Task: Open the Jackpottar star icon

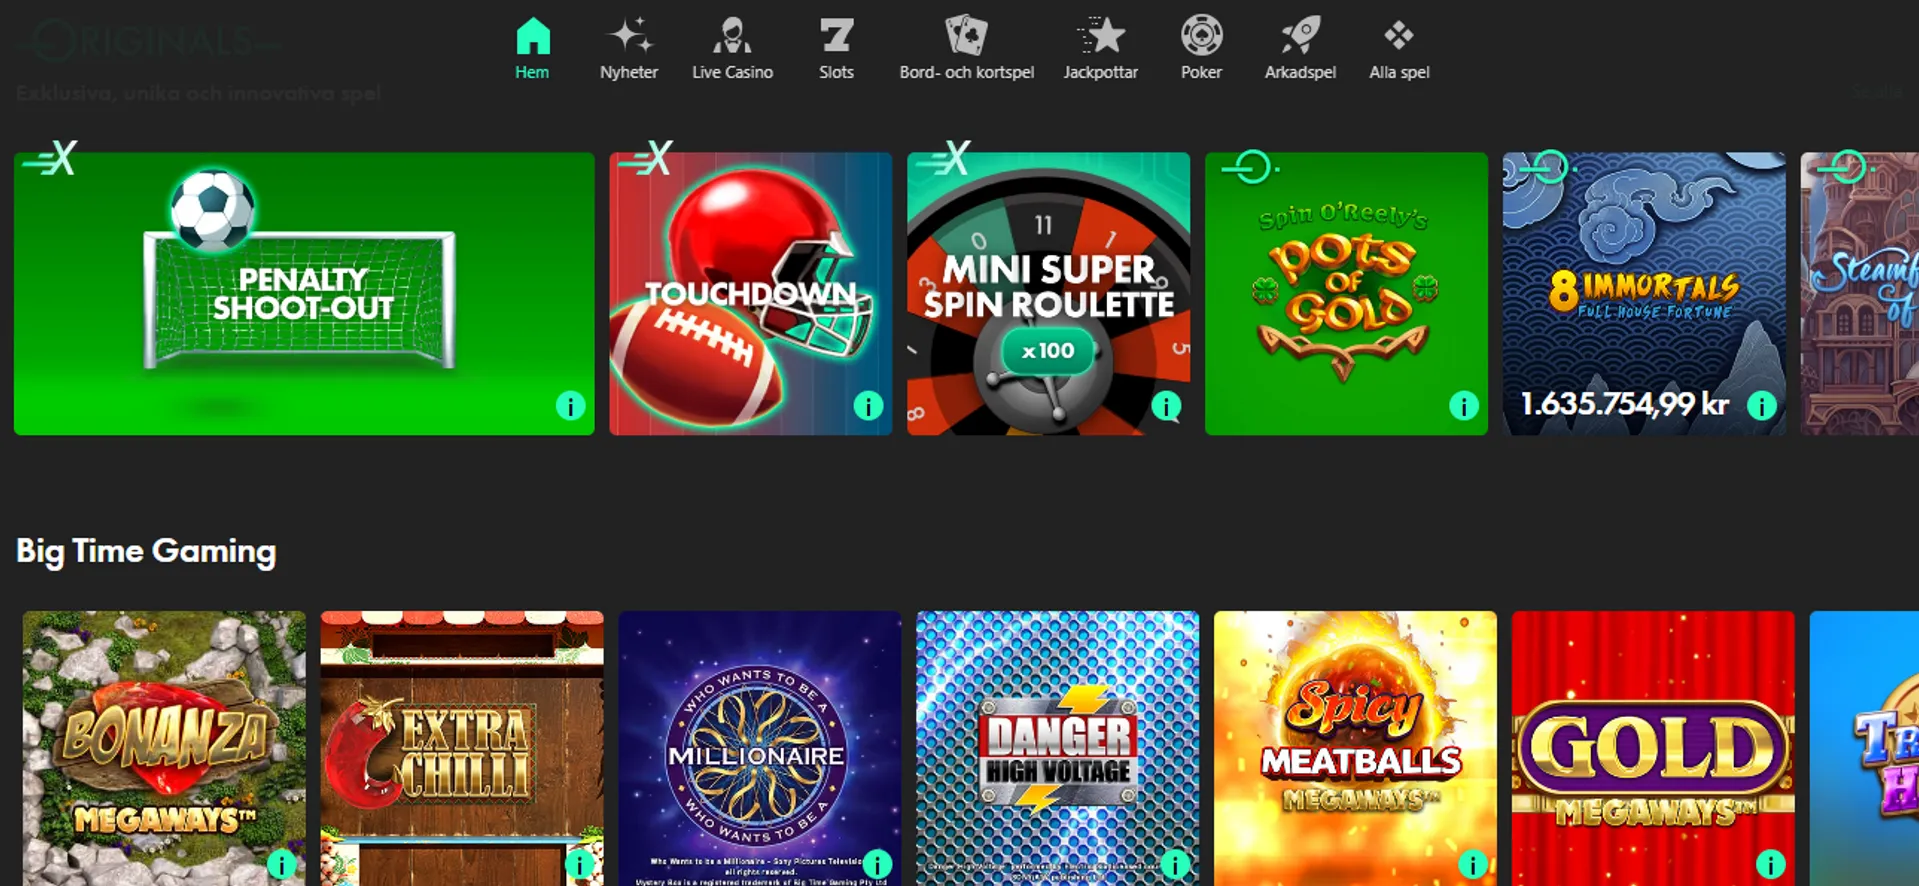Action: click(x=1101, y=36)
